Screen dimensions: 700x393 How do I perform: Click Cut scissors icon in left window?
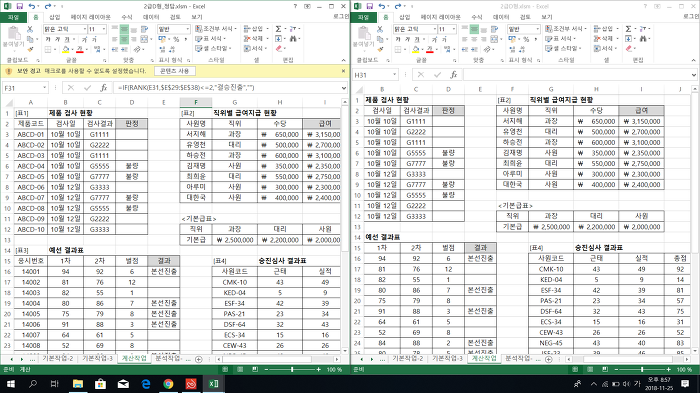pos(30,29)
